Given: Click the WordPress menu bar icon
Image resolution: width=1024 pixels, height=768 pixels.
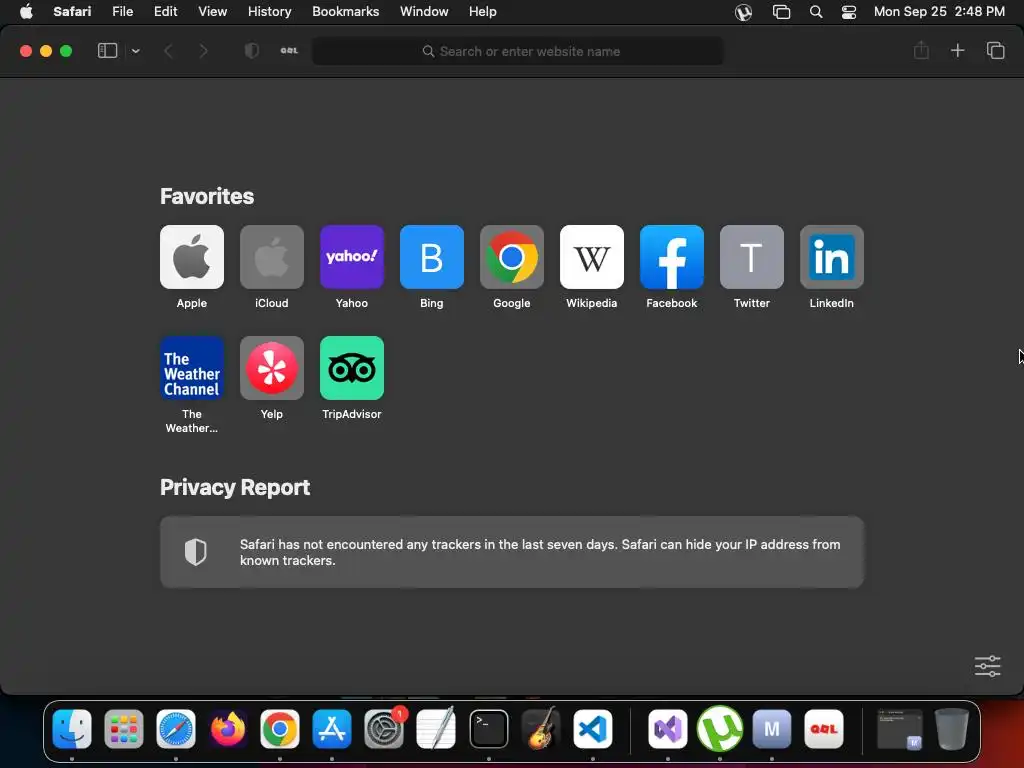Looking at the screenshot, I should [743, 12].
